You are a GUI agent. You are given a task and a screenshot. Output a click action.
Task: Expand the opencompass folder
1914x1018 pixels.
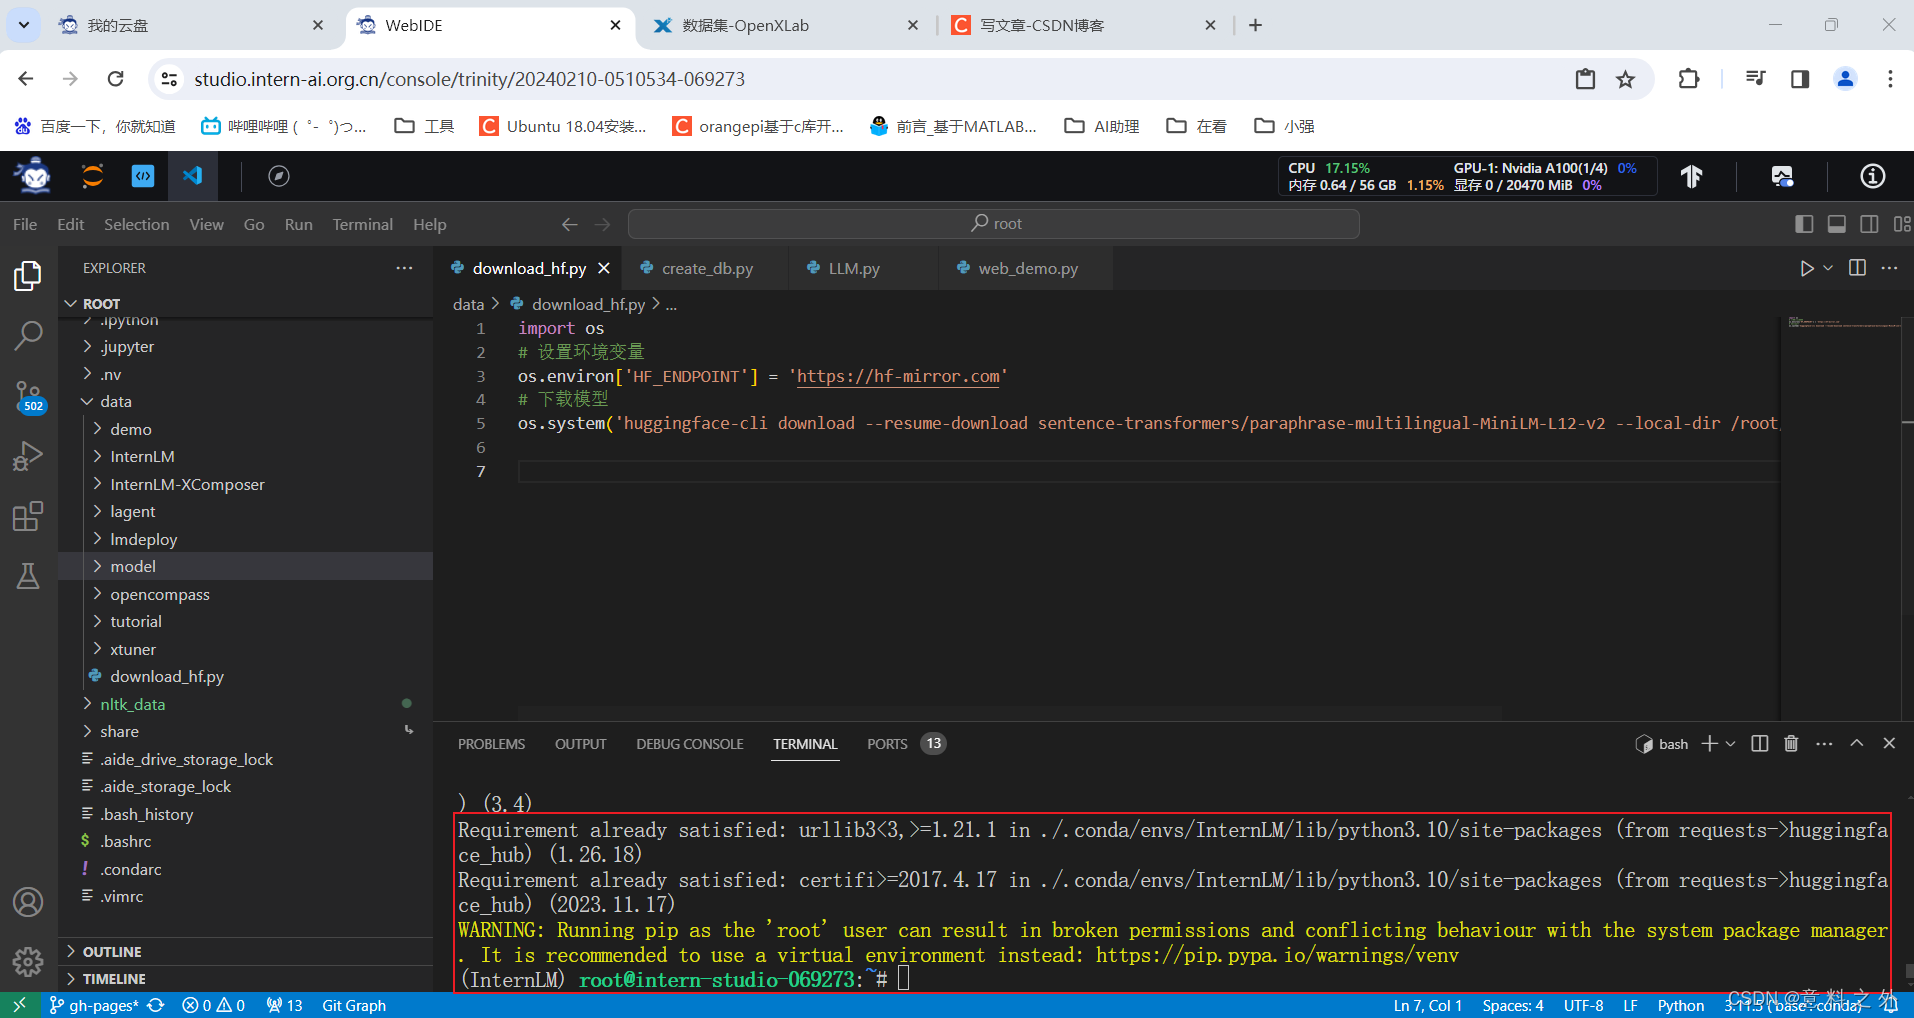coord(159,594)
